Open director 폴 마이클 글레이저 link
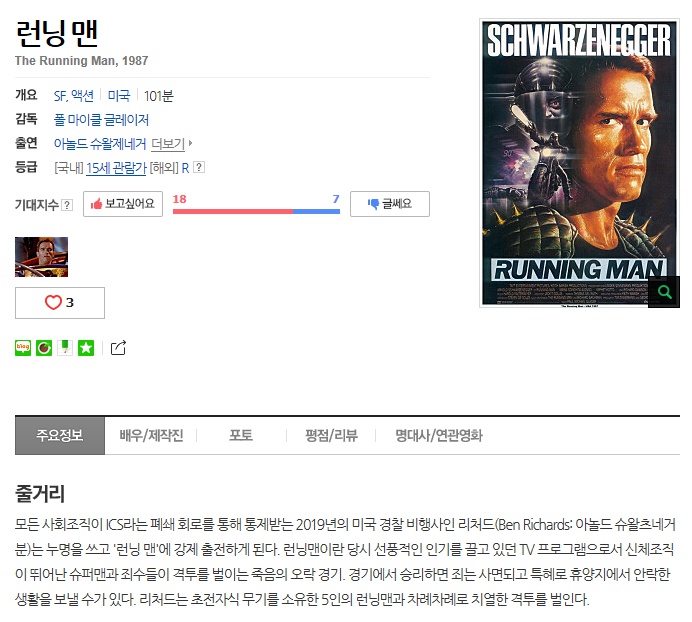692x622 pixels. point(101,120)
